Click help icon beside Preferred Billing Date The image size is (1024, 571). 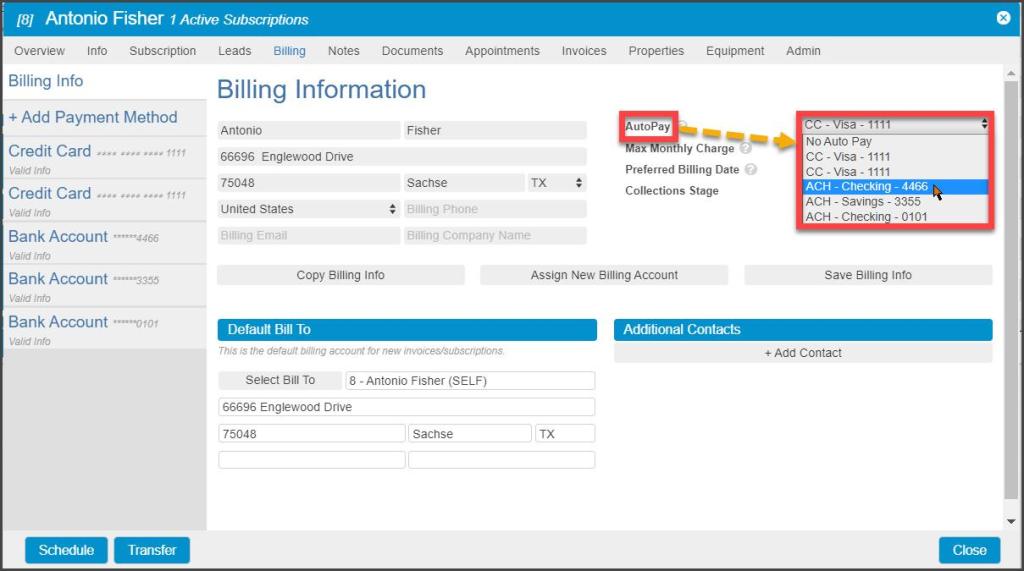(x=751, y=170)
